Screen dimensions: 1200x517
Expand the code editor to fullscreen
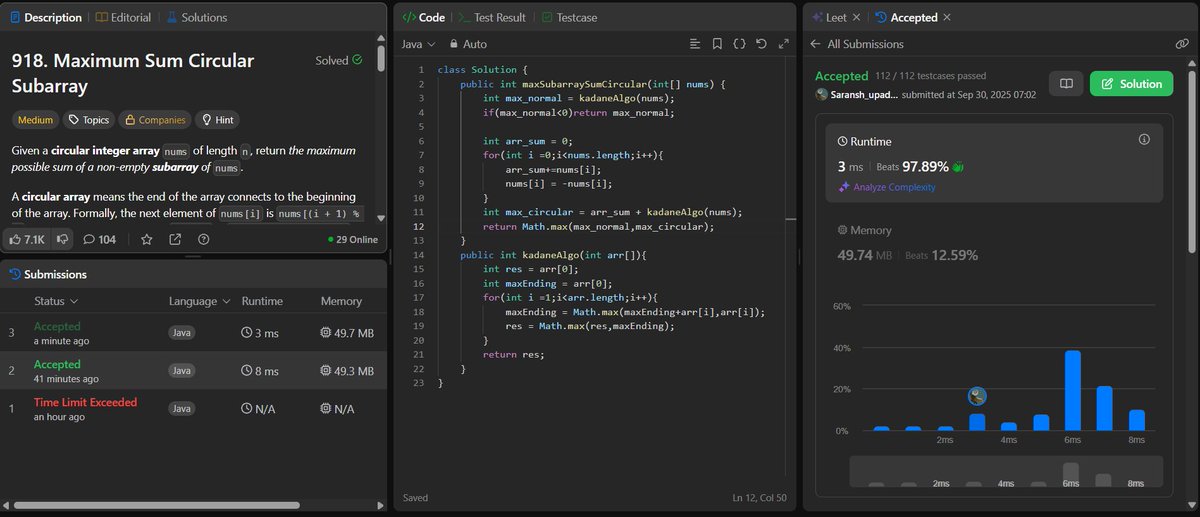point(782,44)
